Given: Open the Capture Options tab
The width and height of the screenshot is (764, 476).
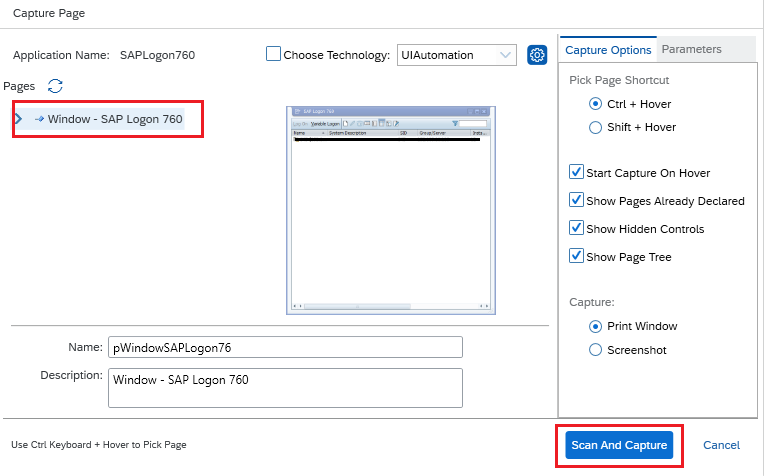Looking at the screenshot, I should click(x=607, y=50).
